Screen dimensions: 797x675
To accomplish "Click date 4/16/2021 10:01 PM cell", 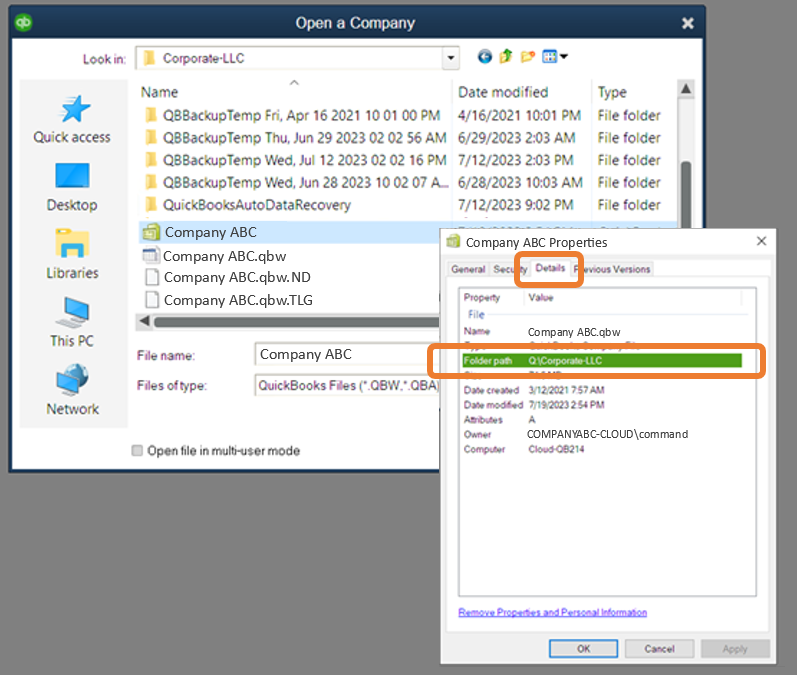I will 519,115.
